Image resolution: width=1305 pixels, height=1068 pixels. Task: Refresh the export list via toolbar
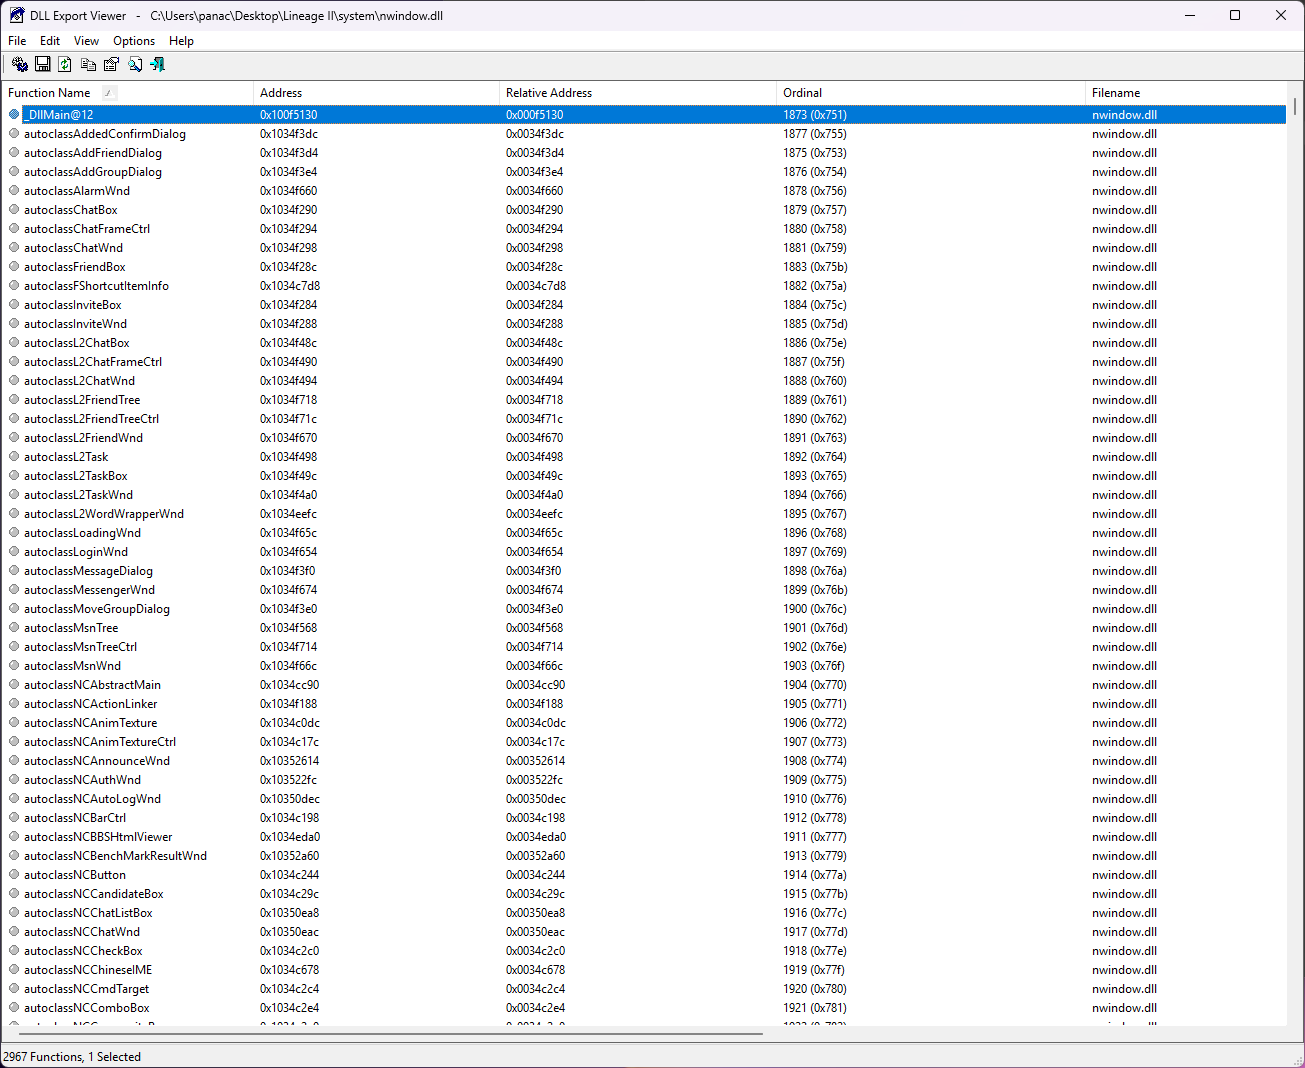[x=65, y=64]
